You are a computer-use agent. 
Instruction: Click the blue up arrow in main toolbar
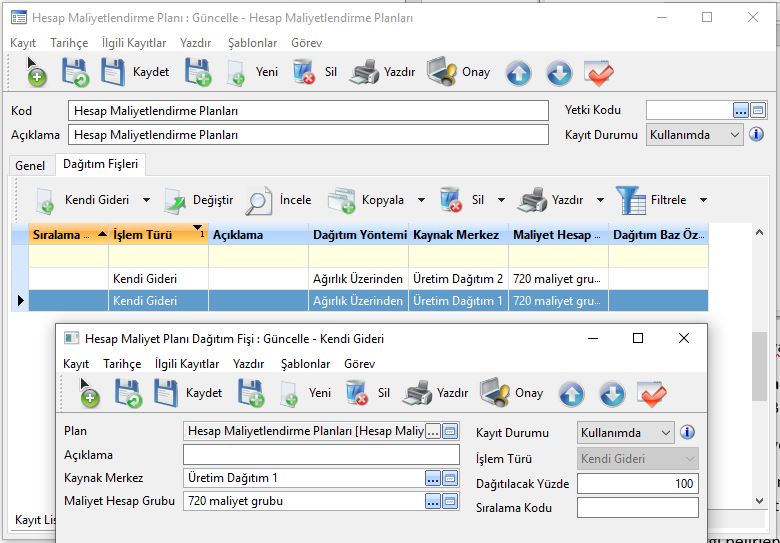[x=518, y=73]
